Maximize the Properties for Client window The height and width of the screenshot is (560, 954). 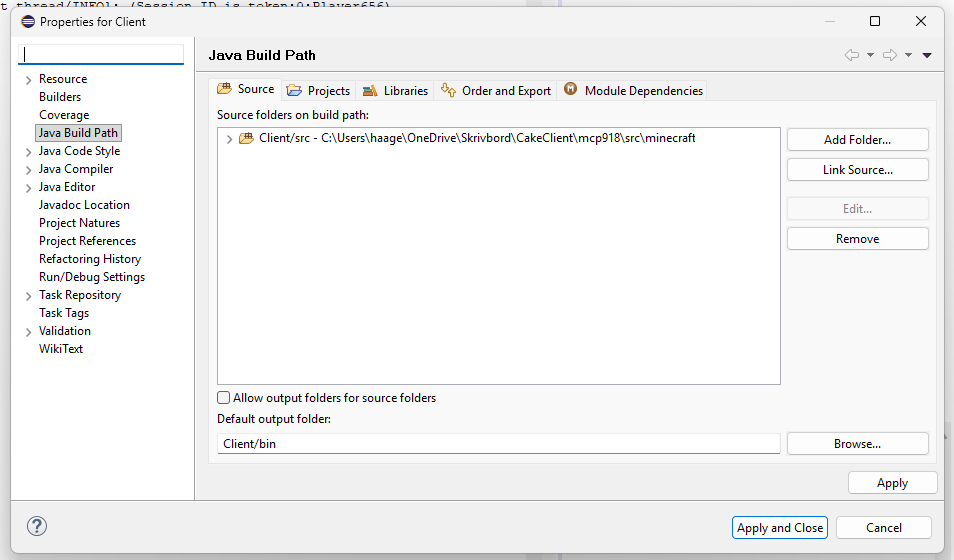[x=875, y=21]
